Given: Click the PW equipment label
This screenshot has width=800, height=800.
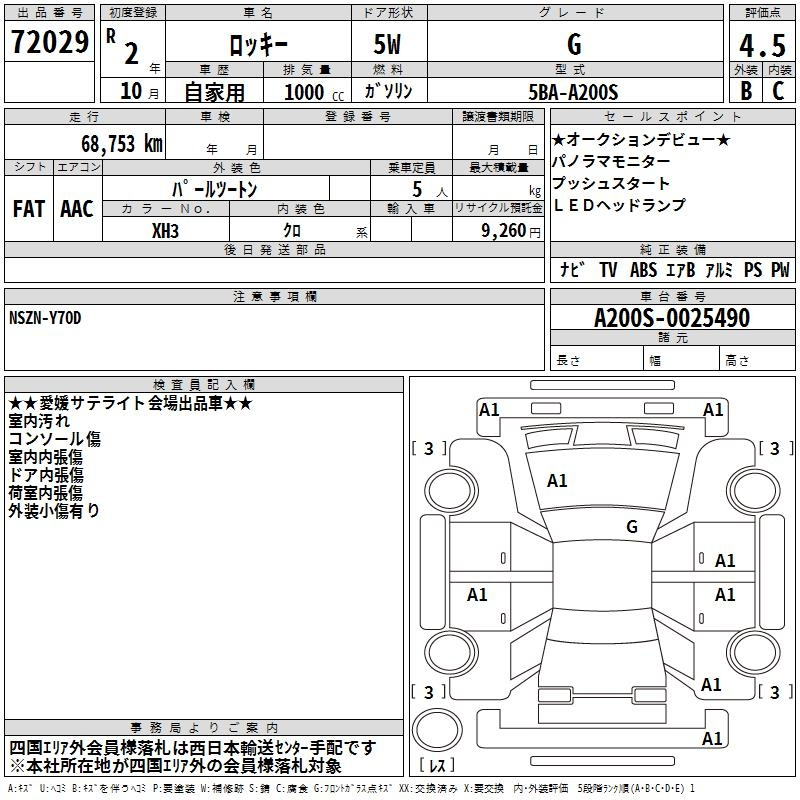Looking at the screenshot, I should (779, 269).
